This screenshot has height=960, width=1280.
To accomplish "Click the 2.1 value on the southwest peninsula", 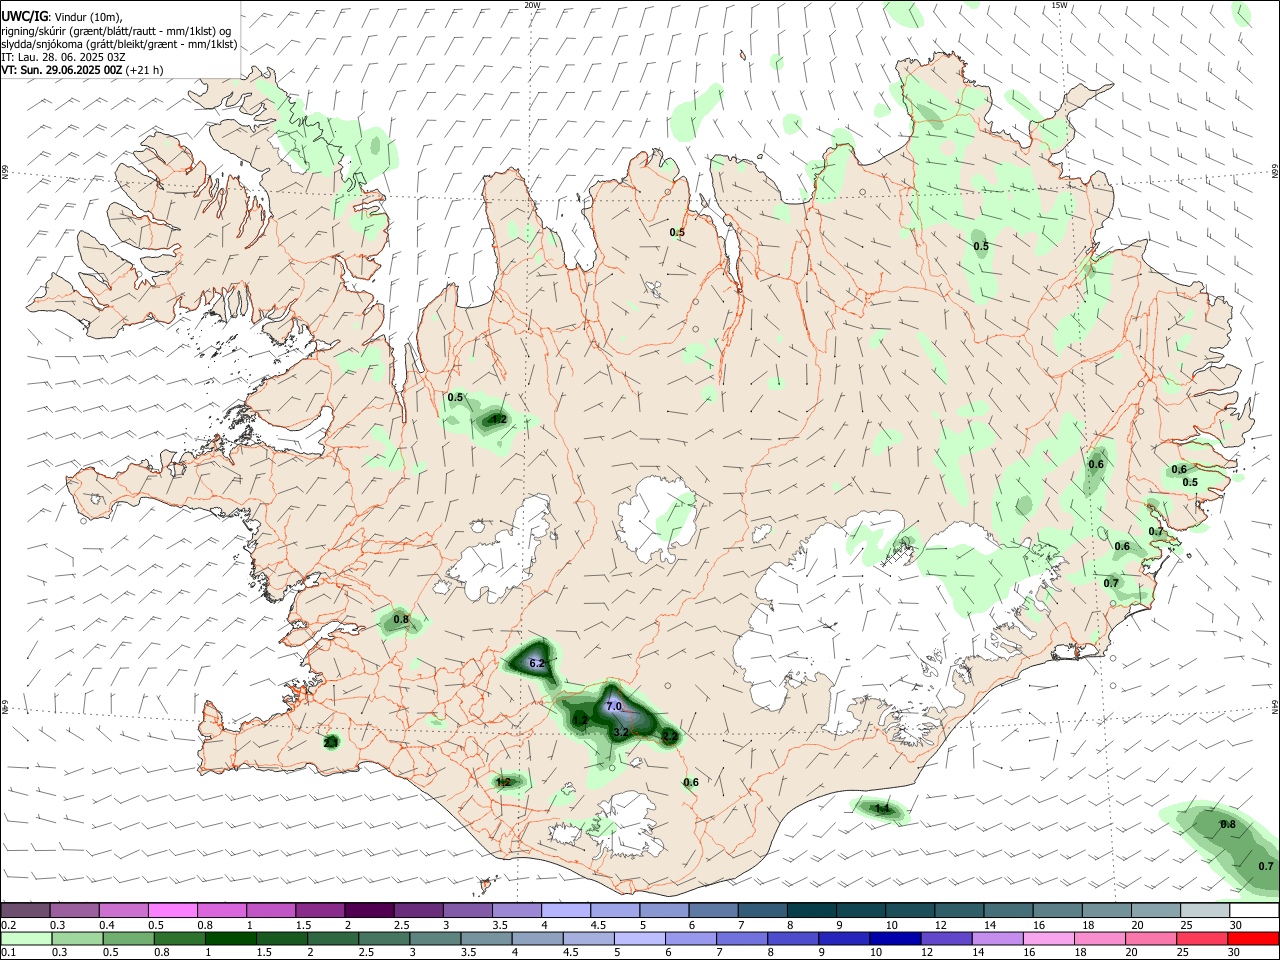I will 331,742.
